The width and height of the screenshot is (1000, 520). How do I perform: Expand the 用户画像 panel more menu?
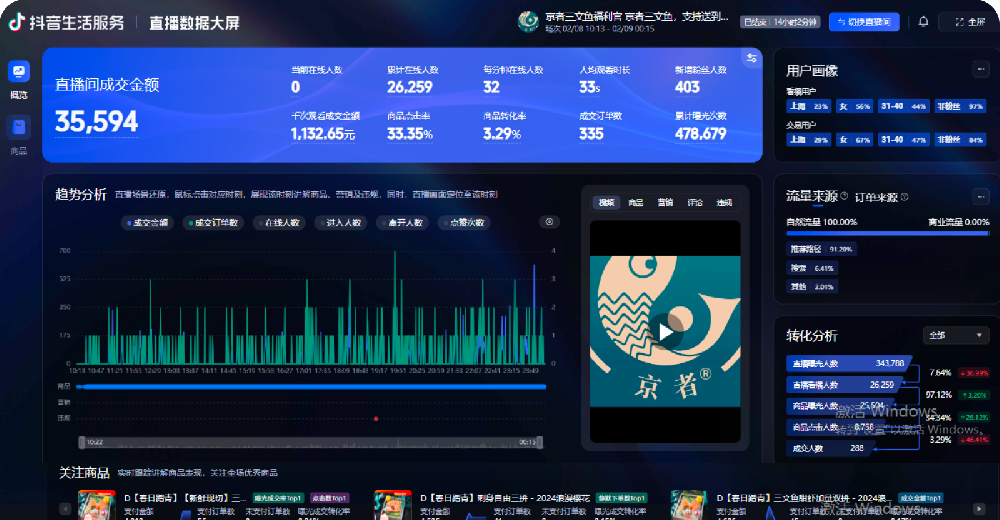981,69
